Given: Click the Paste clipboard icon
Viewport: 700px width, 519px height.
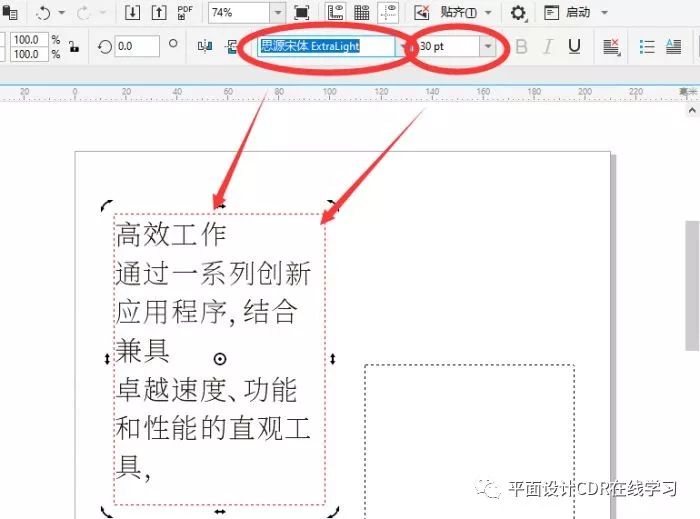Looking at the screenshot, I should (9, 12).
